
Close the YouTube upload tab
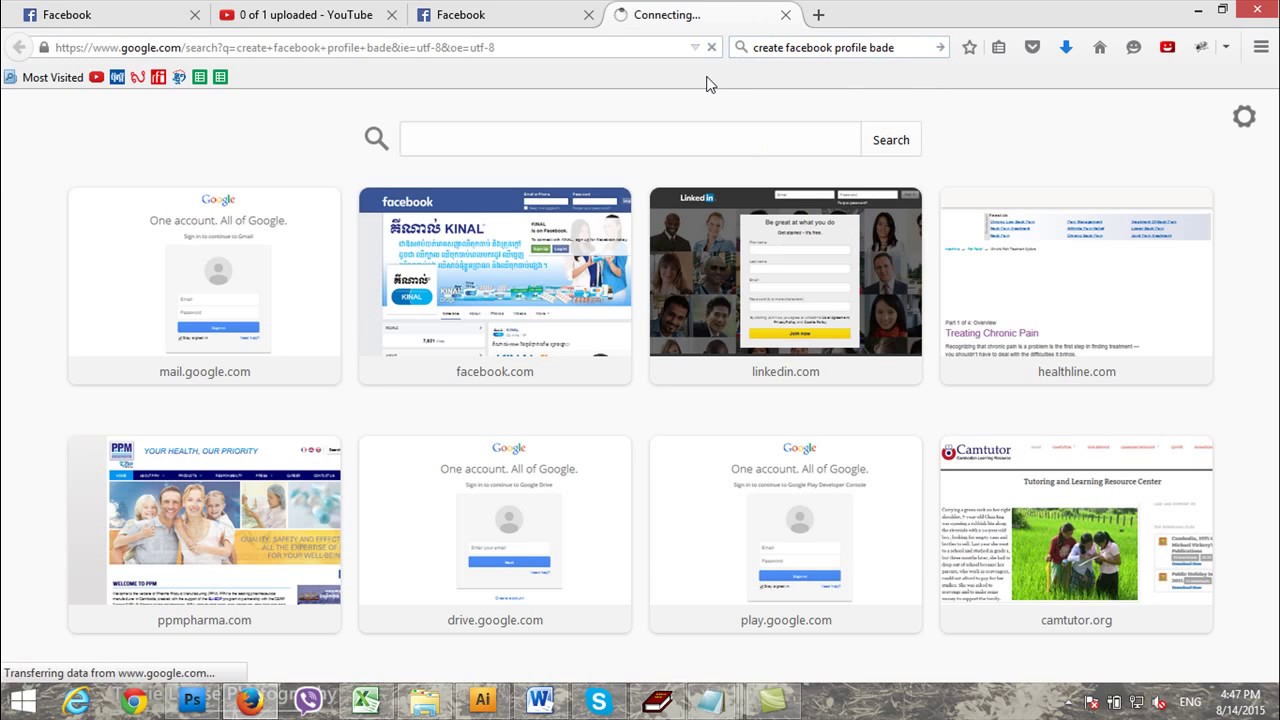(392, 15)
